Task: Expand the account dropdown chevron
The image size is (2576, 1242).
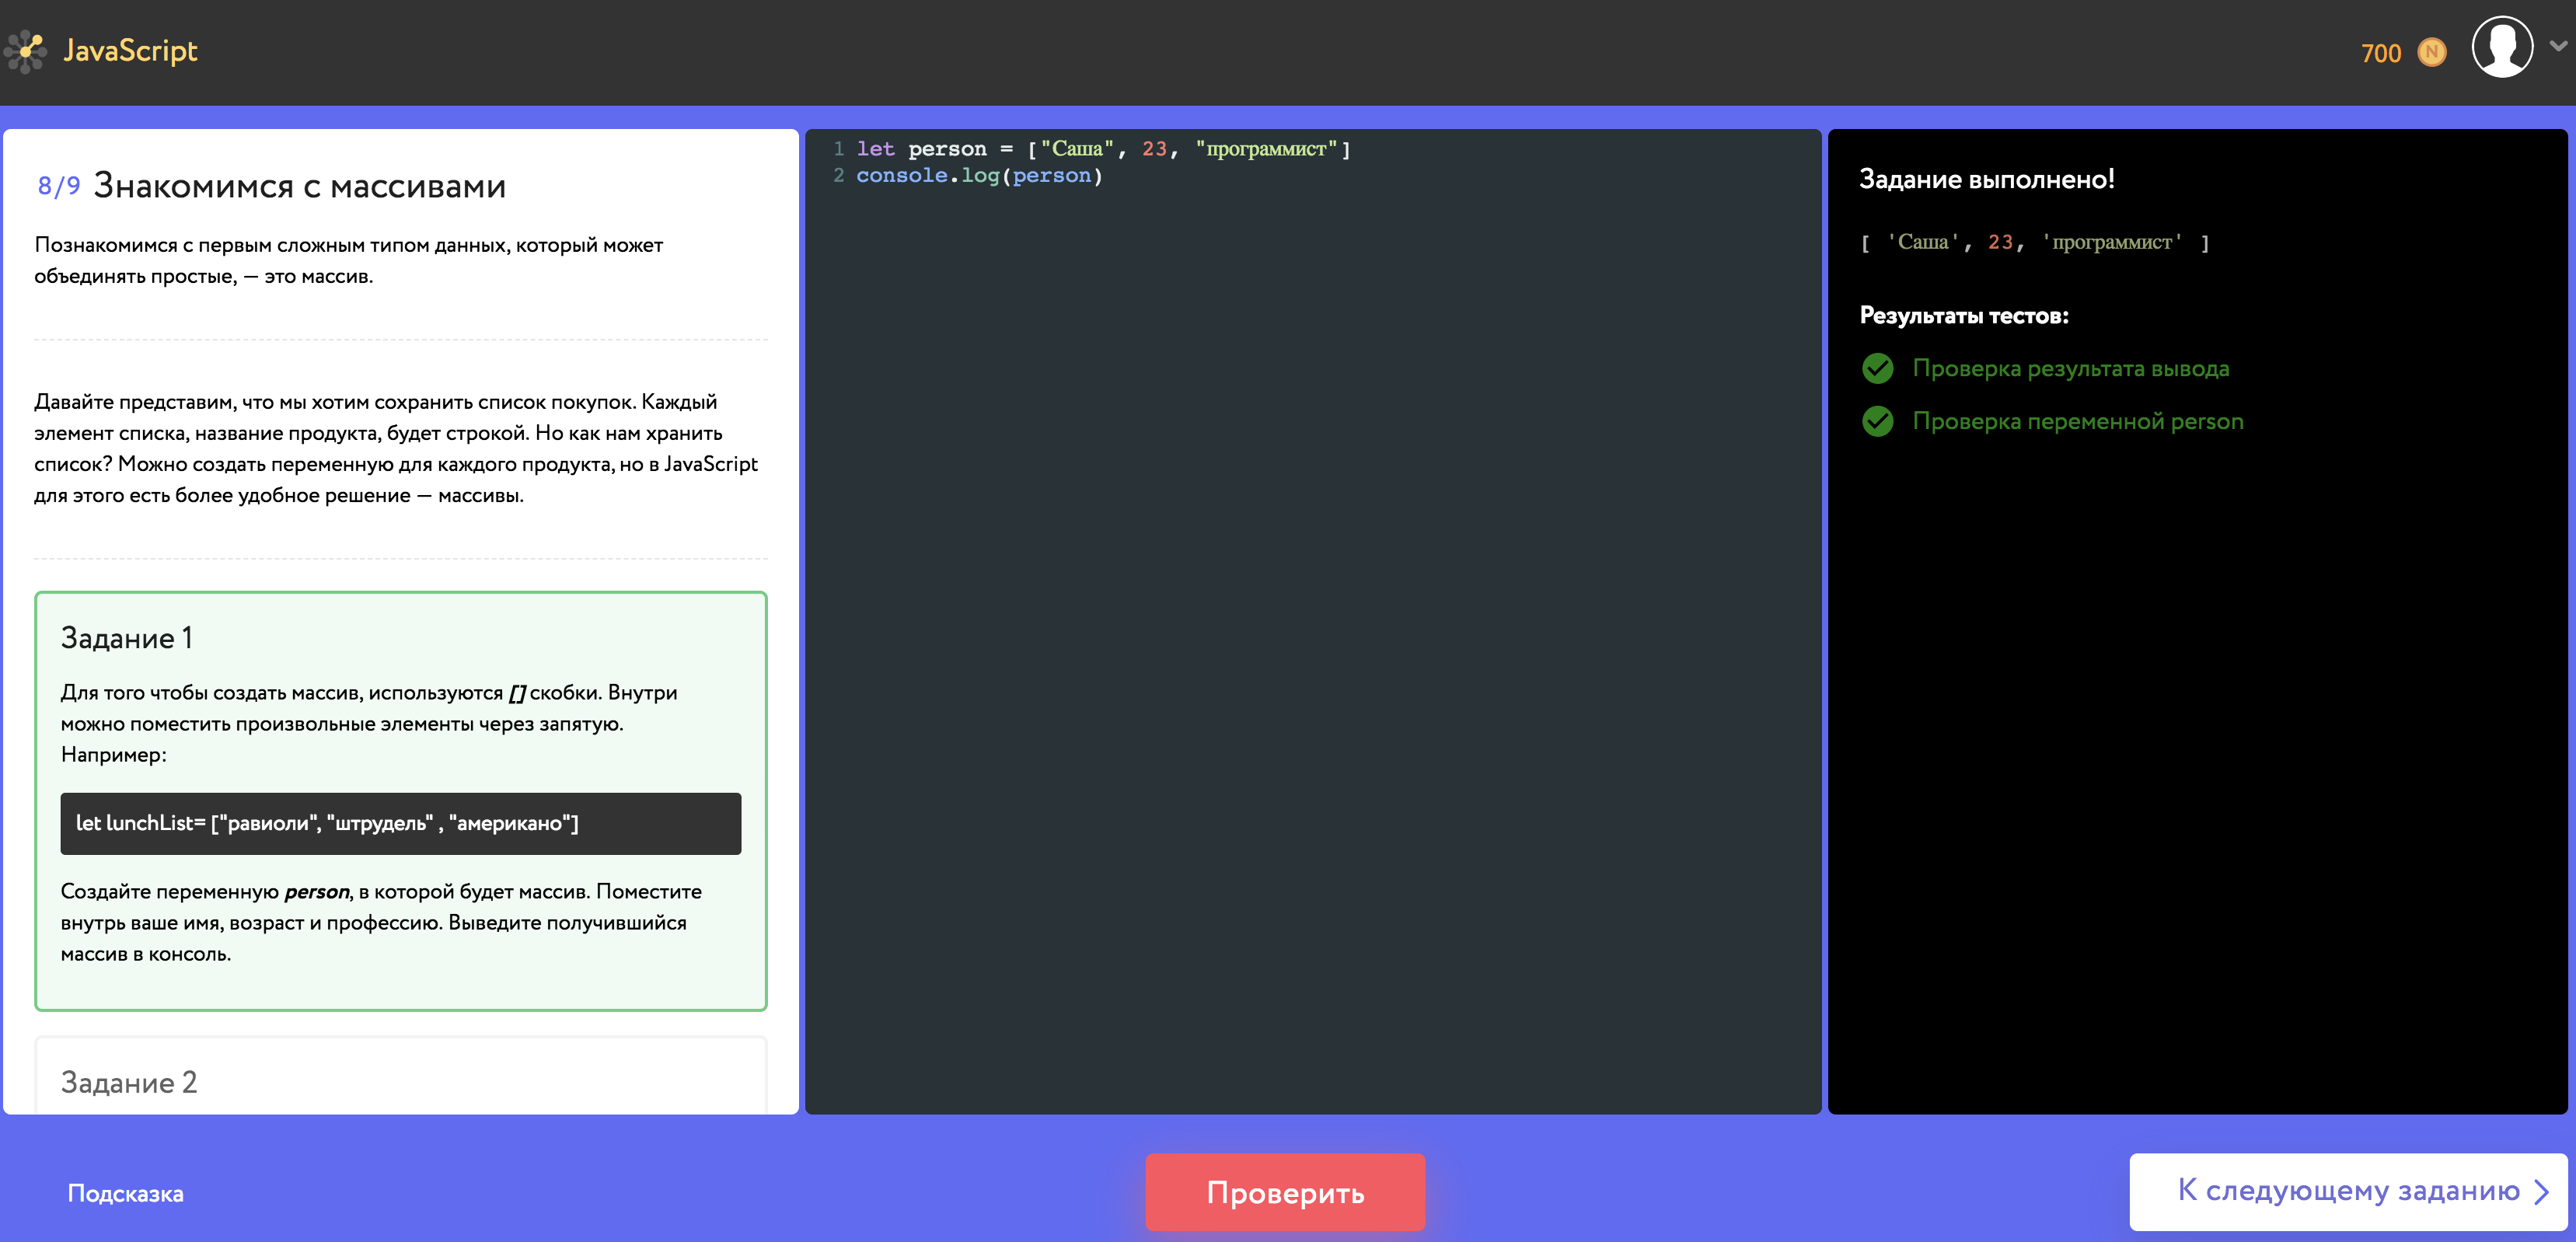Action: click(2558, 46)
